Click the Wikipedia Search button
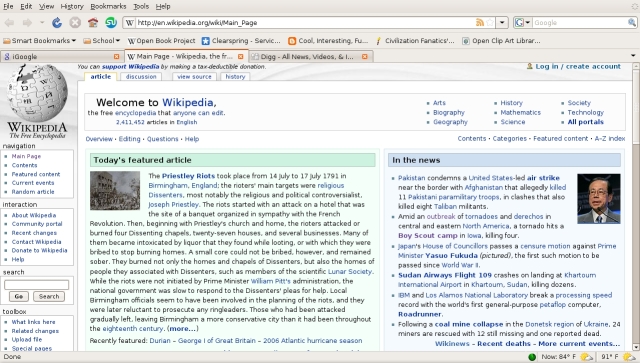Image resolution: width=640 pixels, height=363 pixels. 49,296
